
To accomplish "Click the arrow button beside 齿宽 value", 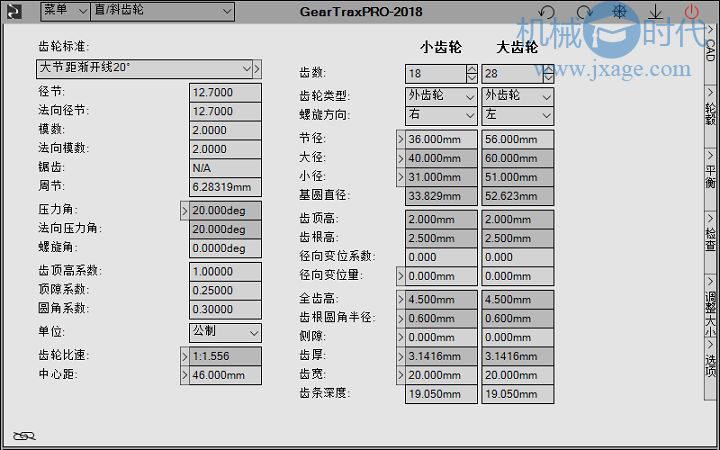I will [400, 375].
